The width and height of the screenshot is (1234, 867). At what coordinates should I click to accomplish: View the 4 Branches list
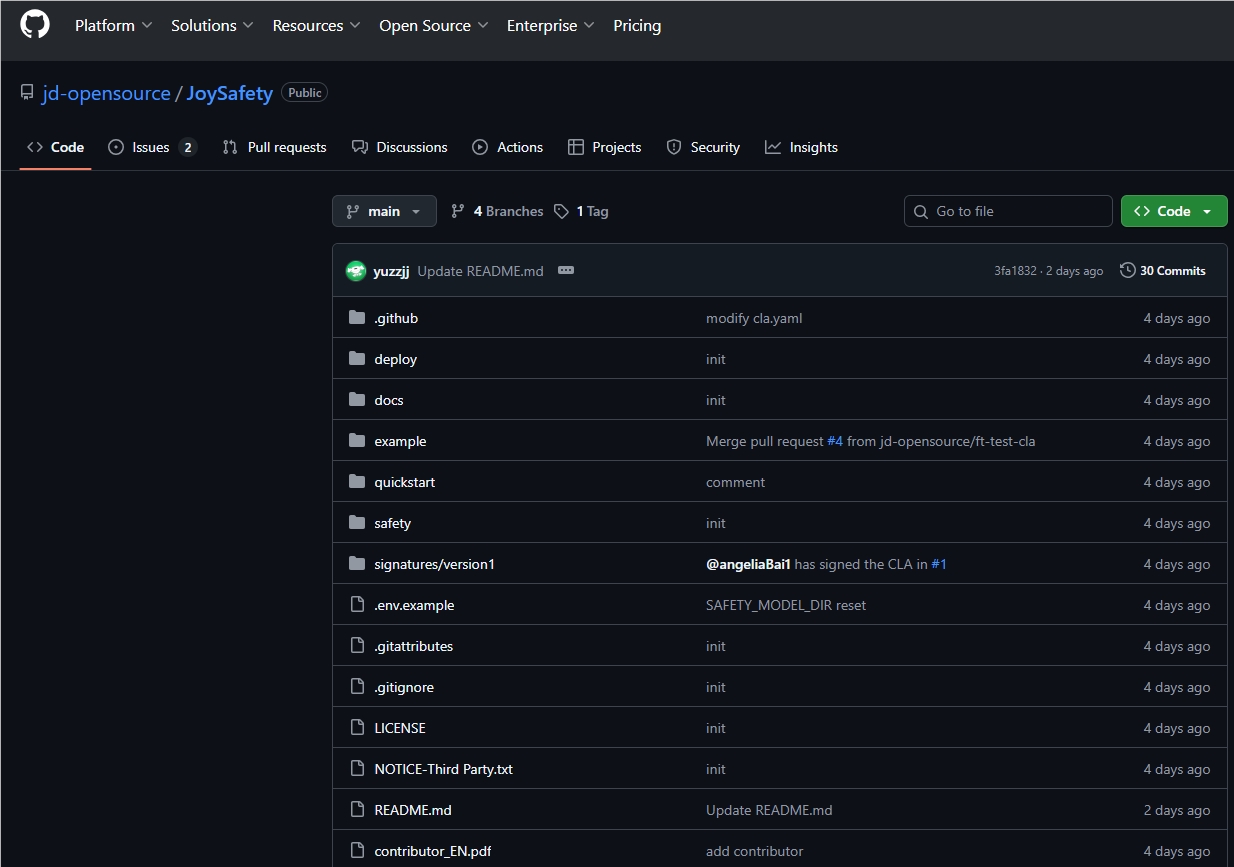click(x=497, y=211)
